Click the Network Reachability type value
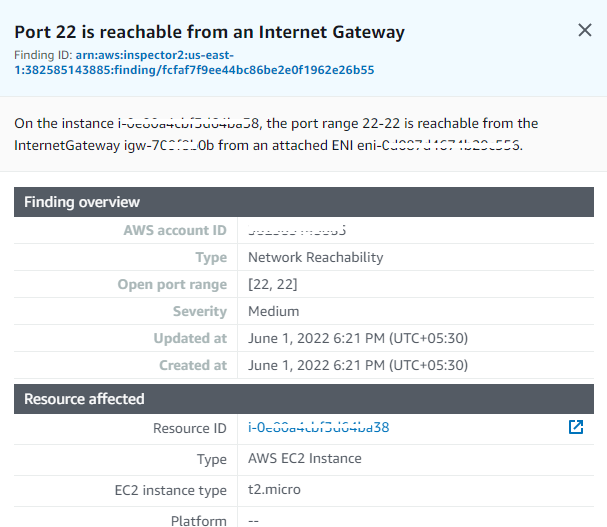Screen dimensions: 607x527 [316, 257]
